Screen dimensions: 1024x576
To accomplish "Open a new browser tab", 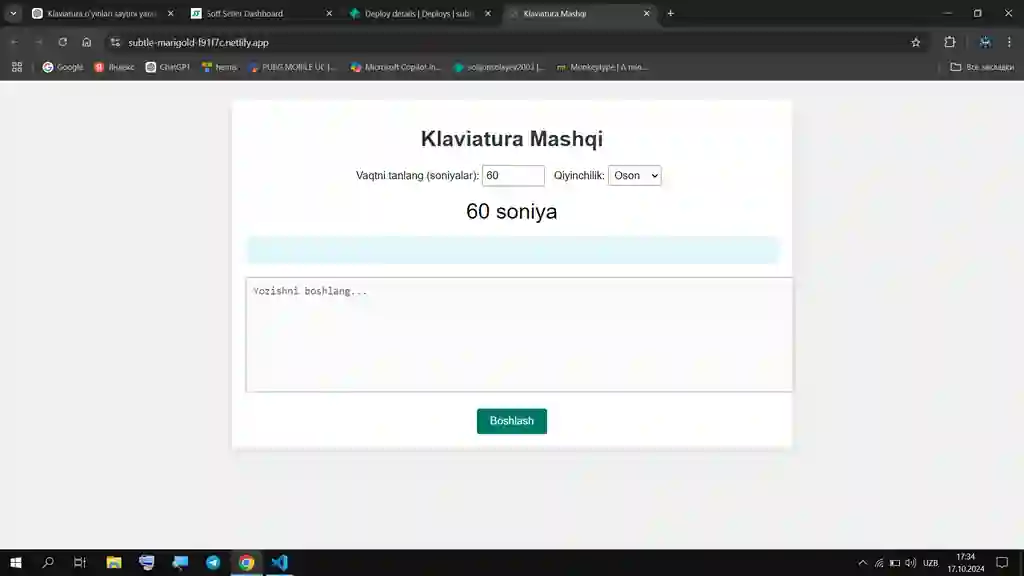I will pyautogui.click(x=670, y=13).
